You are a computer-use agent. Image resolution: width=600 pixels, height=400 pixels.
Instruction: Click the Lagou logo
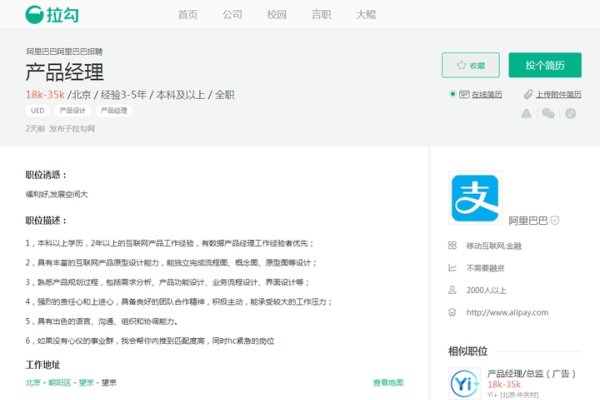52,15
